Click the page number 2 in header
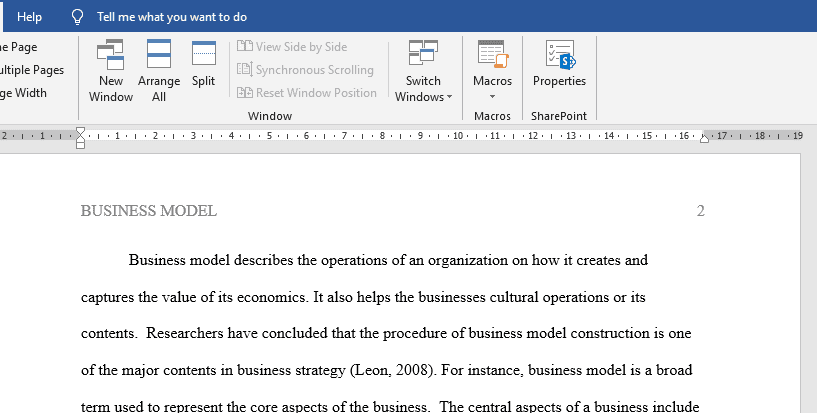Image resolution: width=817 pixels, height=413 pixels. coord(700,211)
